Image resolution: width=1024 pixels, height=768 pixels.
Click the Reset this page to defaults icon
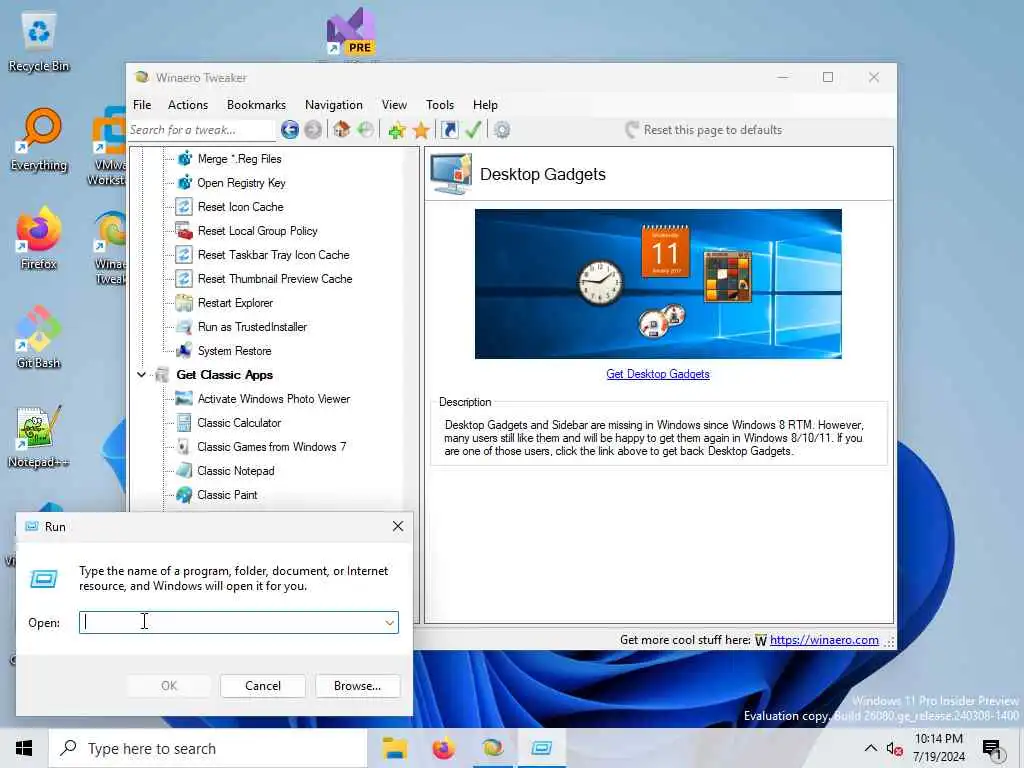tap(632, 129)
